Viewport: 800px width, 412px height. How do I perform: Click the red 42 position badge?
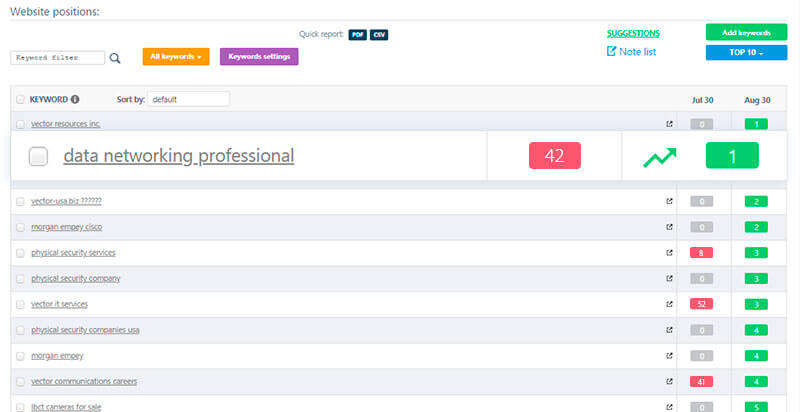[x=554, y=156]
